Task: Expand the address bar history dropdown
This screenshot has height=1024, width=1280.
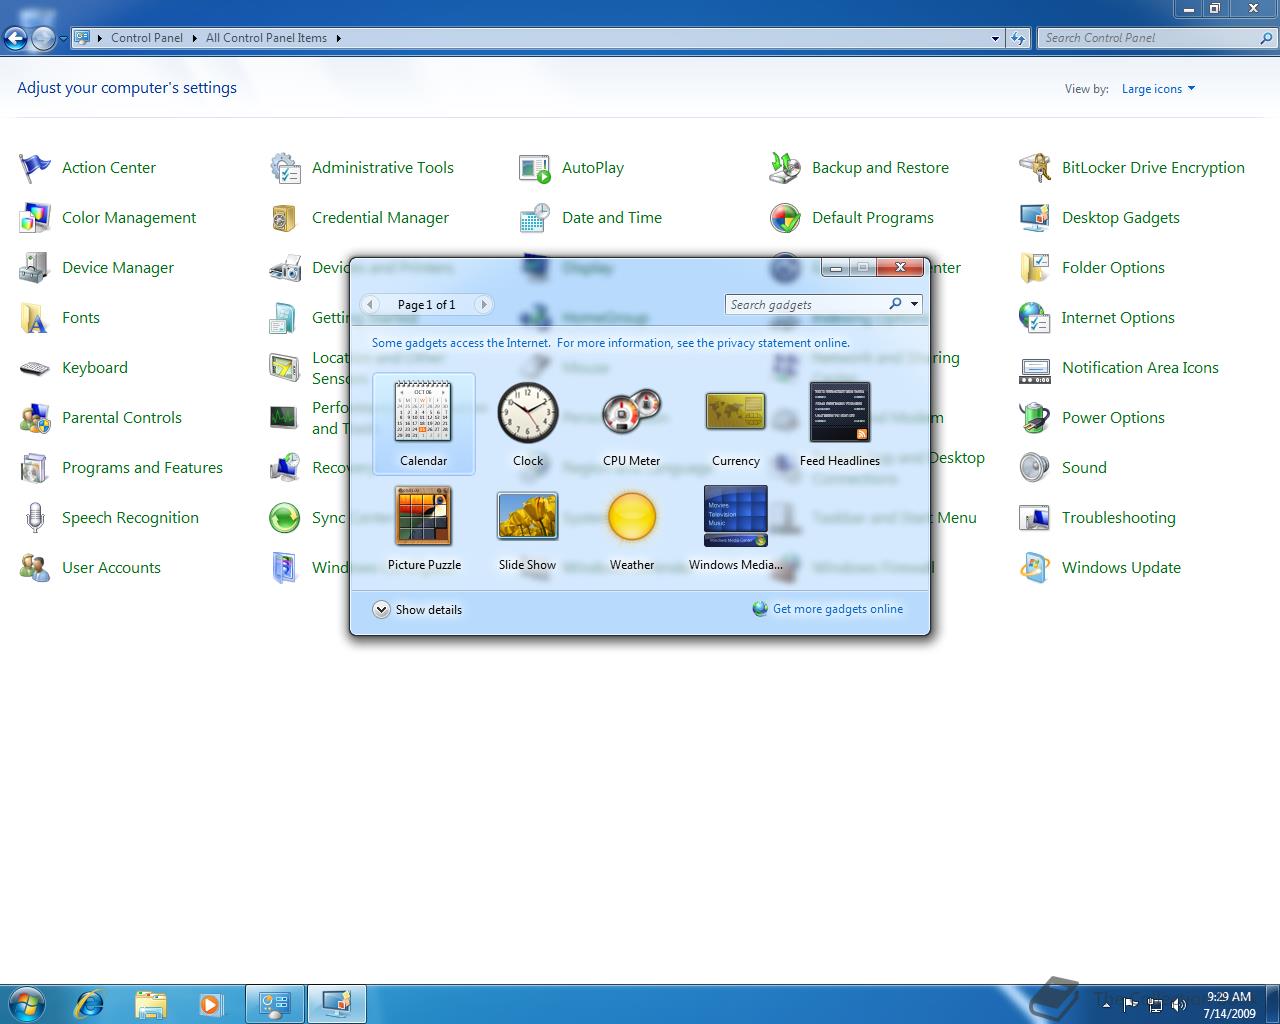Action: [995, 38]
